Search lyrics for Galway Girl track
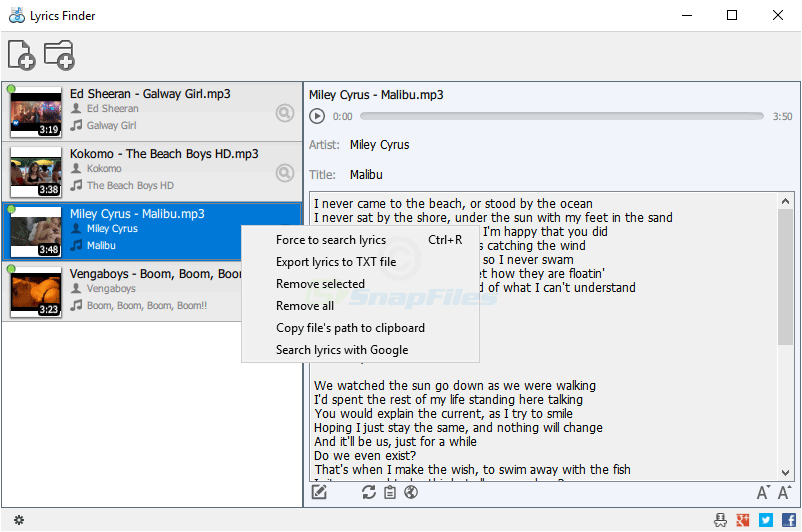This screenshot has width=802, height=532. 285,113
